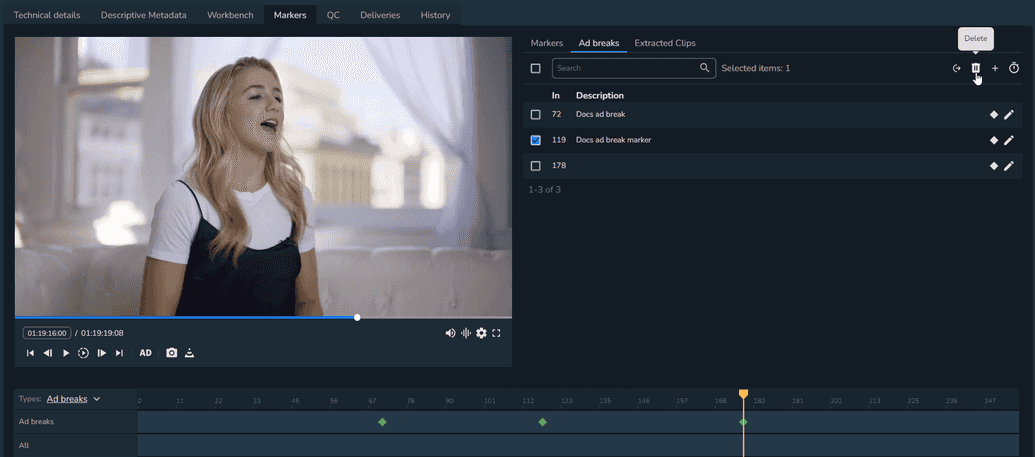This screenshot has height=457, width=1035.
Task: Switch to Workbench tab
Action: pyautogui.click(x=230, y=15)
